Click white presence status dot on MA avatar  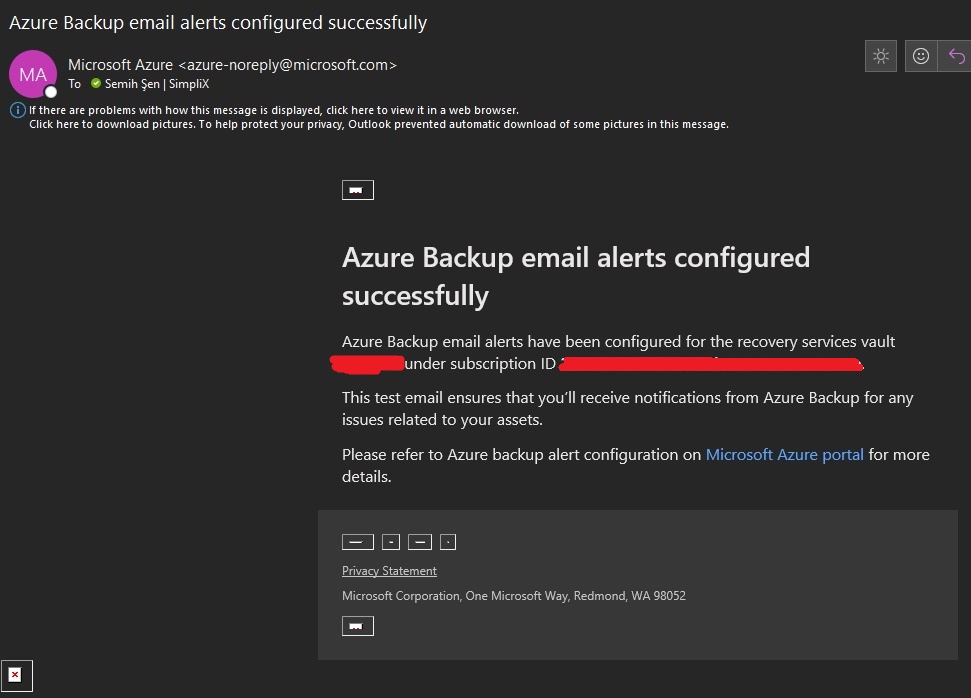tap(51, 92)
